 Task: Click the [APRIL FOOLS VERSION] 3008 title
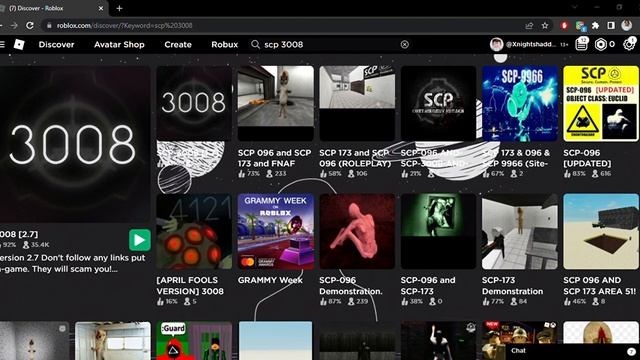click(x=190, y=286)
